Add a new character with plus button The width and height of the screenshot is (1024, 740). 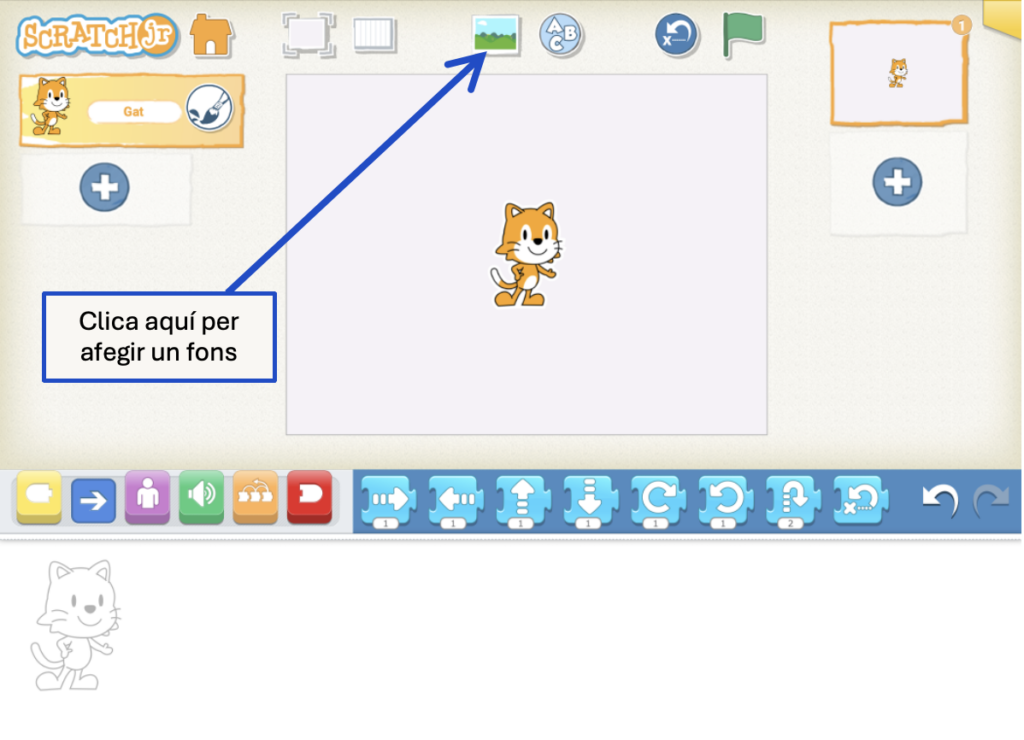pos(104,187)
